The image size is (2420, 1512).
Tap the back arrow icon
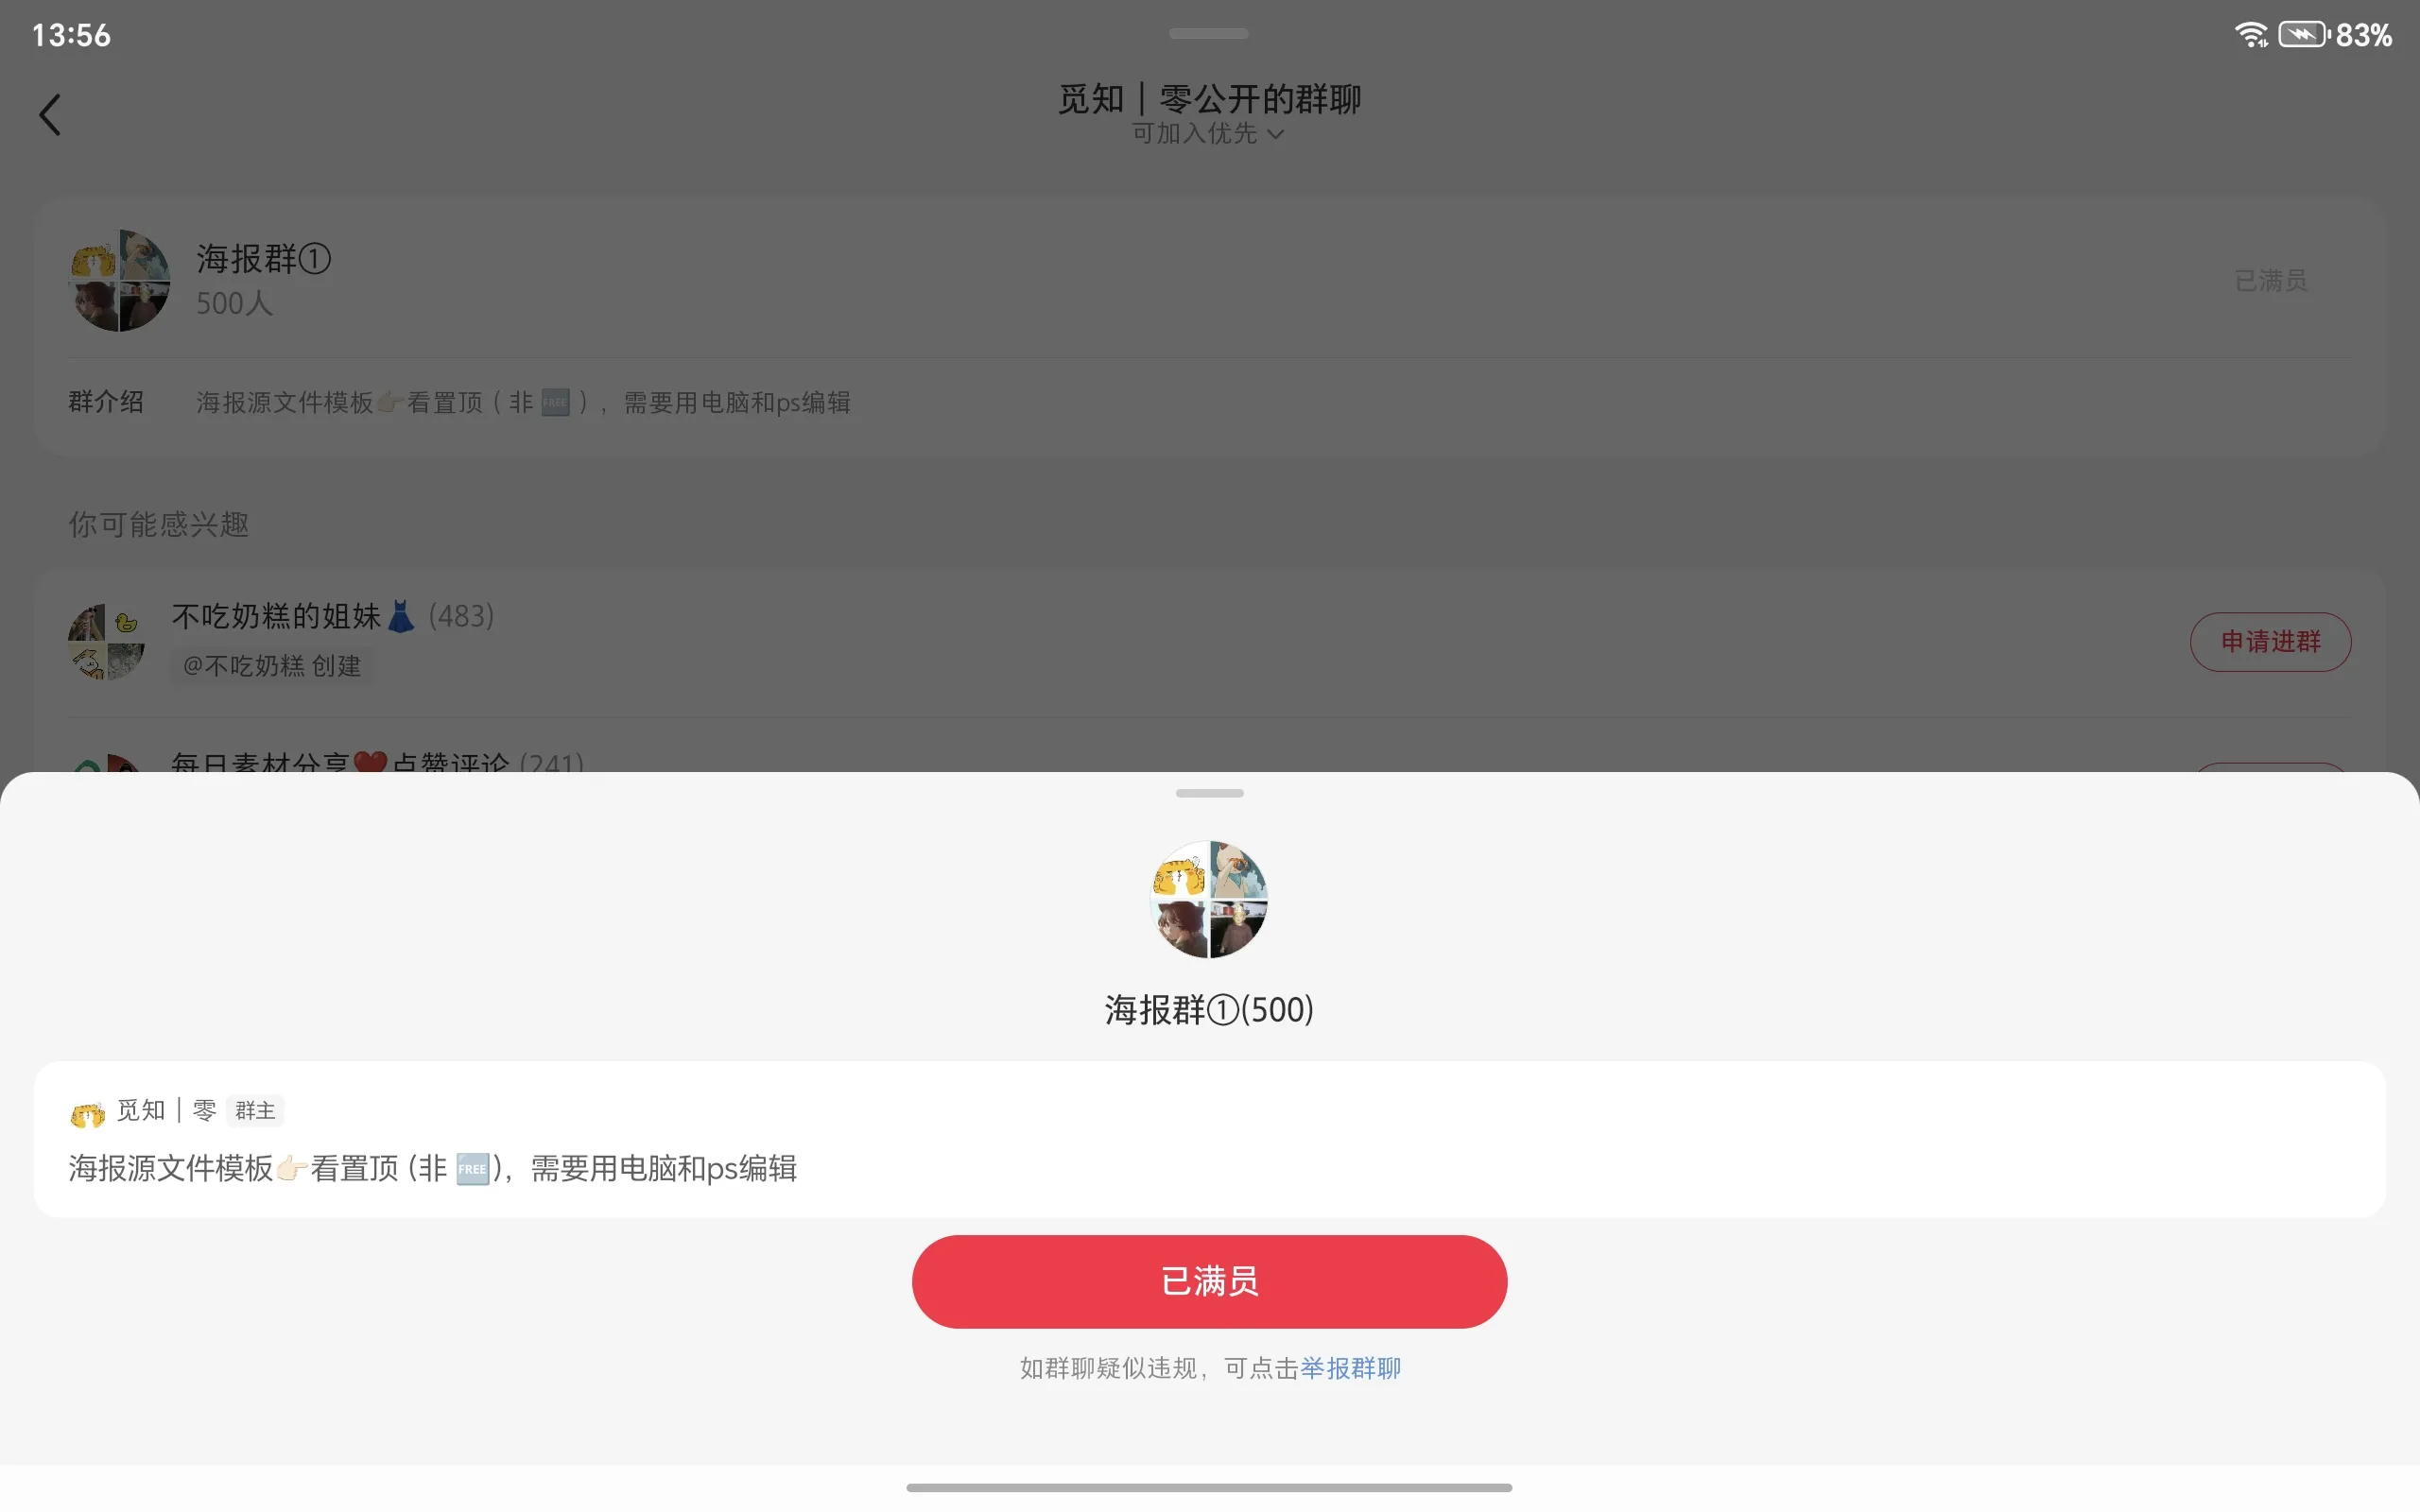pyautogui.click(x=50, y=115)
